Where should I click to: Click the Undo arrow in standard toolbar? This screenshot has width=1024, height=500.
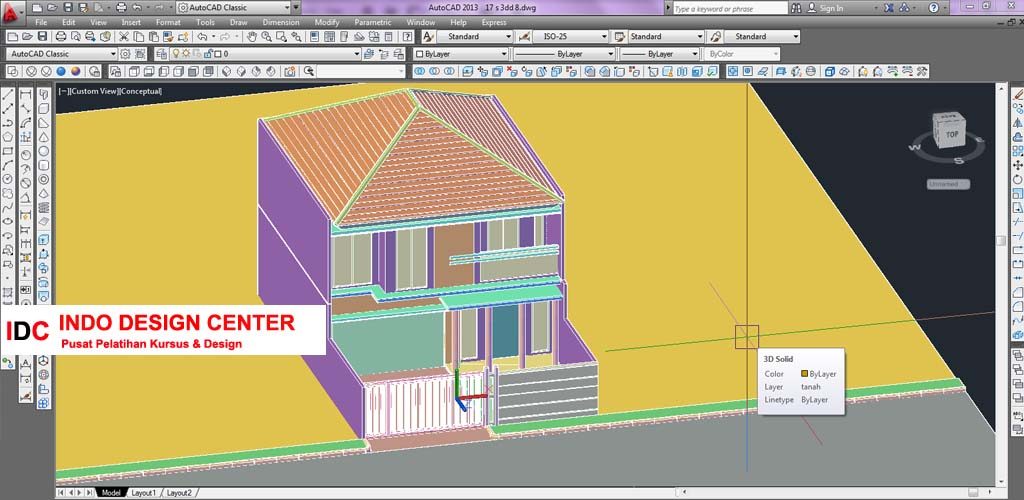pos(202,37)
